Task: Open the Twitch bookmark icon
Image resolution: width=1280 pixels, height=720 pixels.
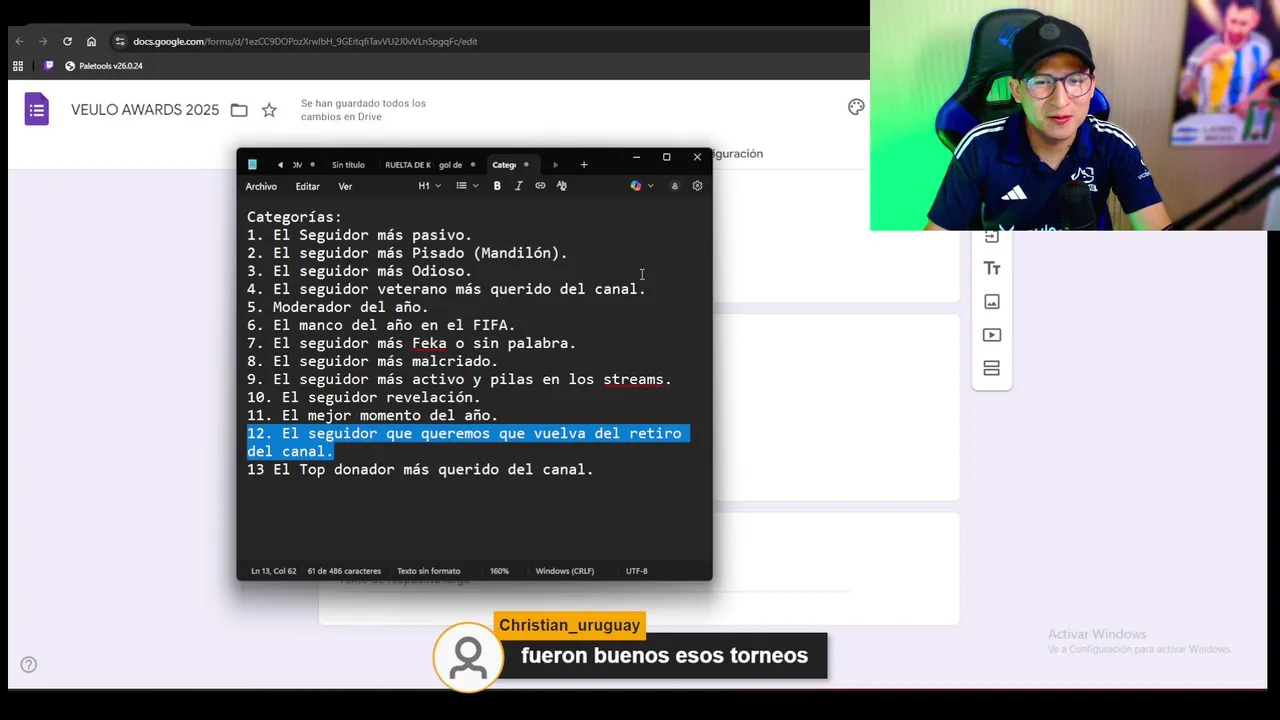Action: coord(48,66)
